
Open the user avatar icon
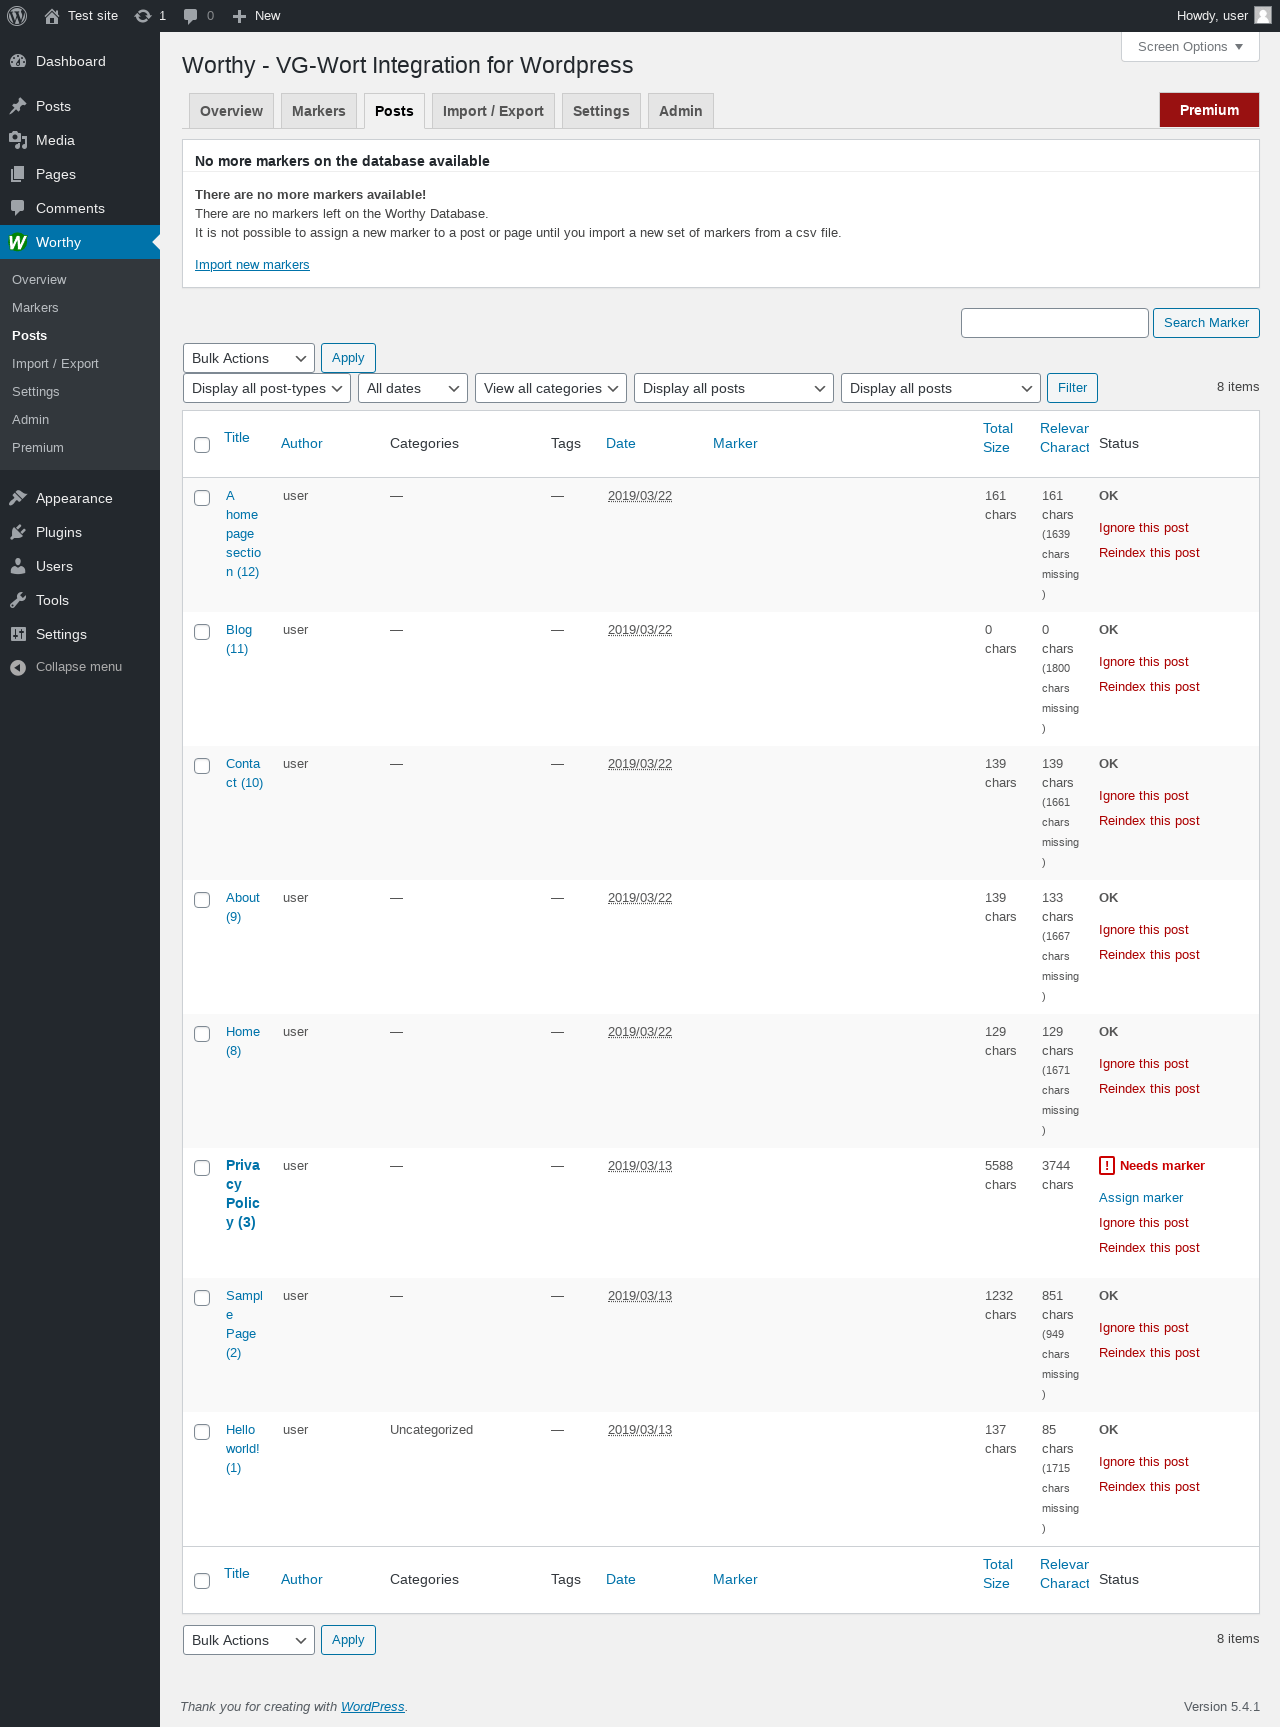1263,16
